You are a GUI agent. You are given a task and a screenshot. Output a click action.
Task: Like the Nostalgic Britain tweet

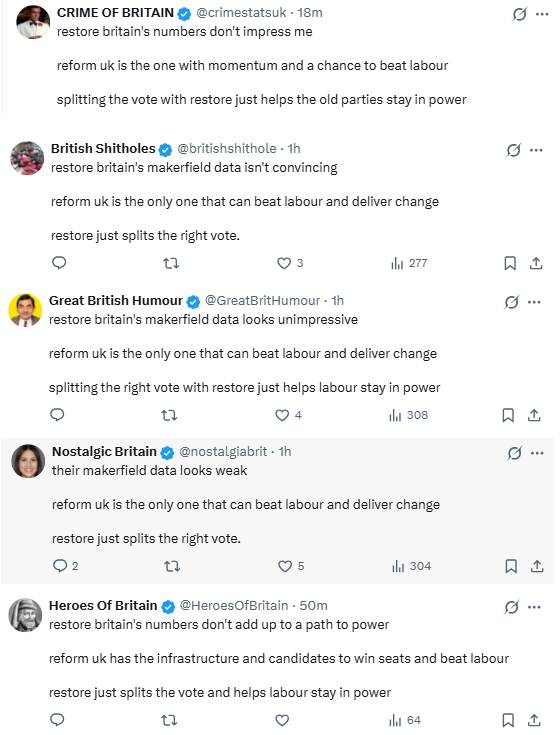(x=291, y=566)
